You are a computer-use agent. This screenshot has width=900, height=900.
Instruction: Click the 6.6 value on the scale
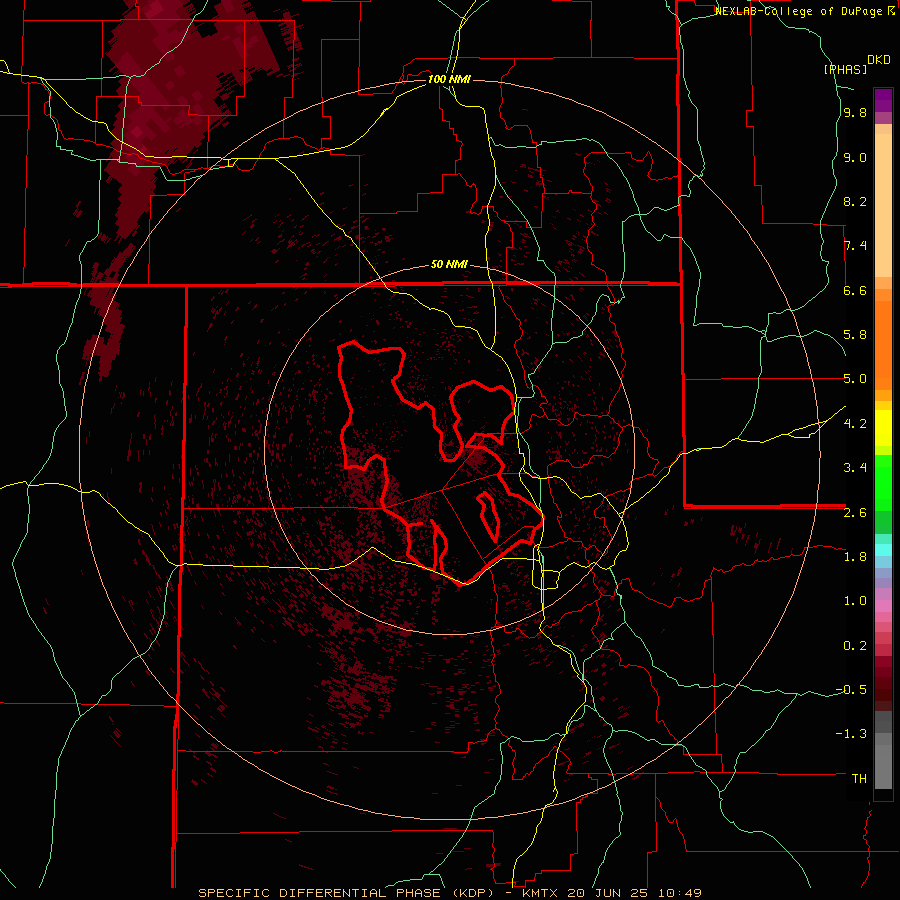click(855, 290)
